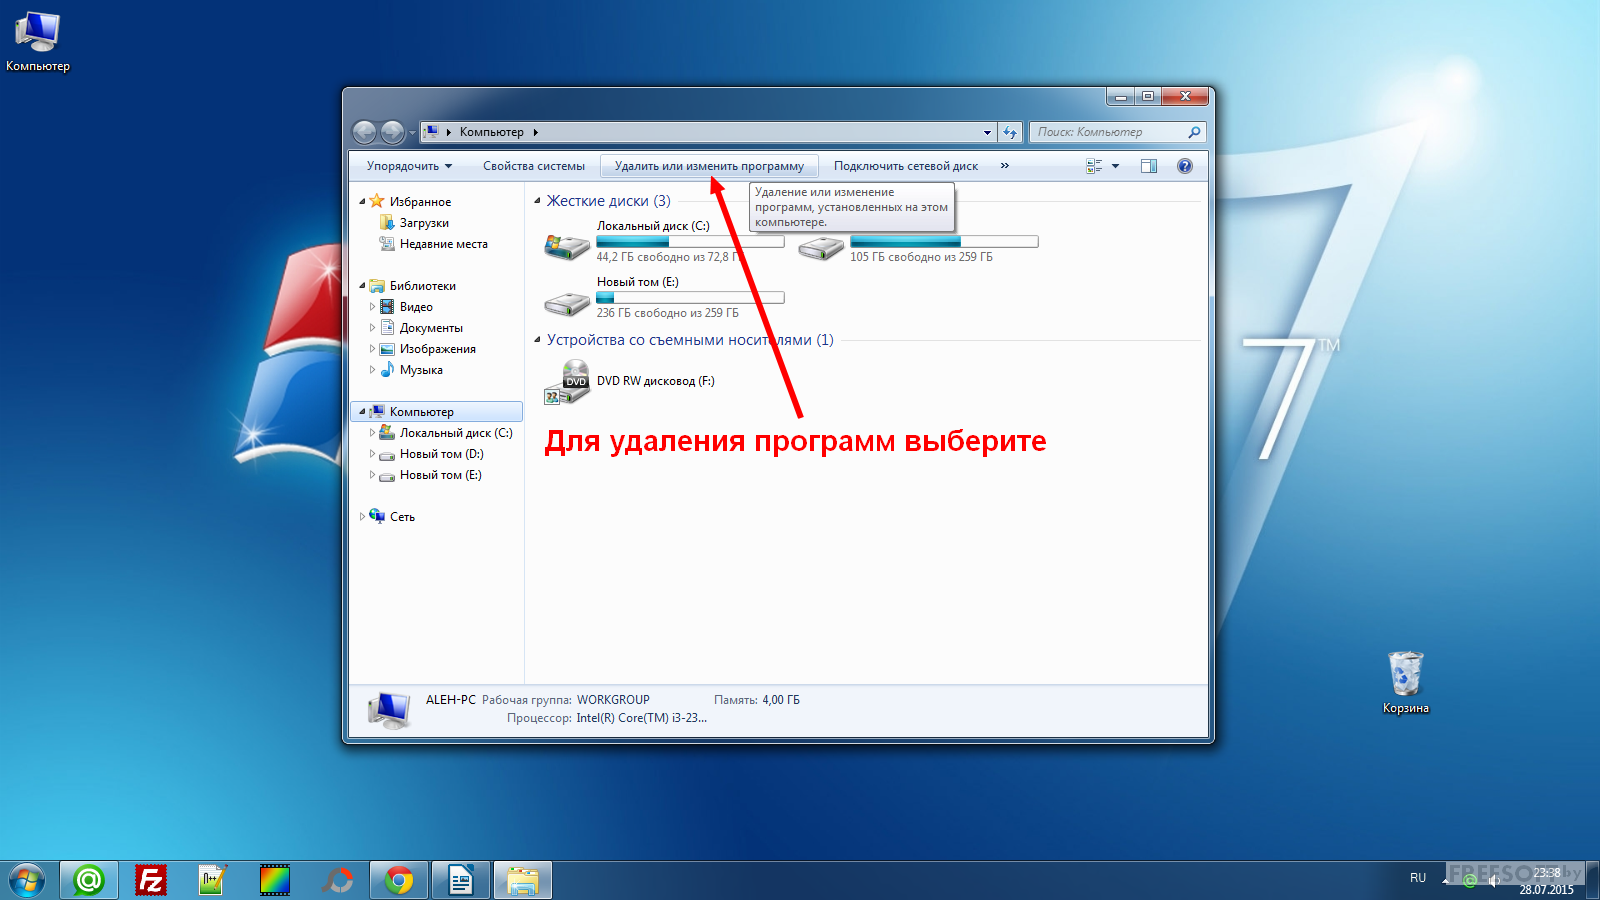
Task: Open Новый том (E:) in tree
Action: (440, 475)
